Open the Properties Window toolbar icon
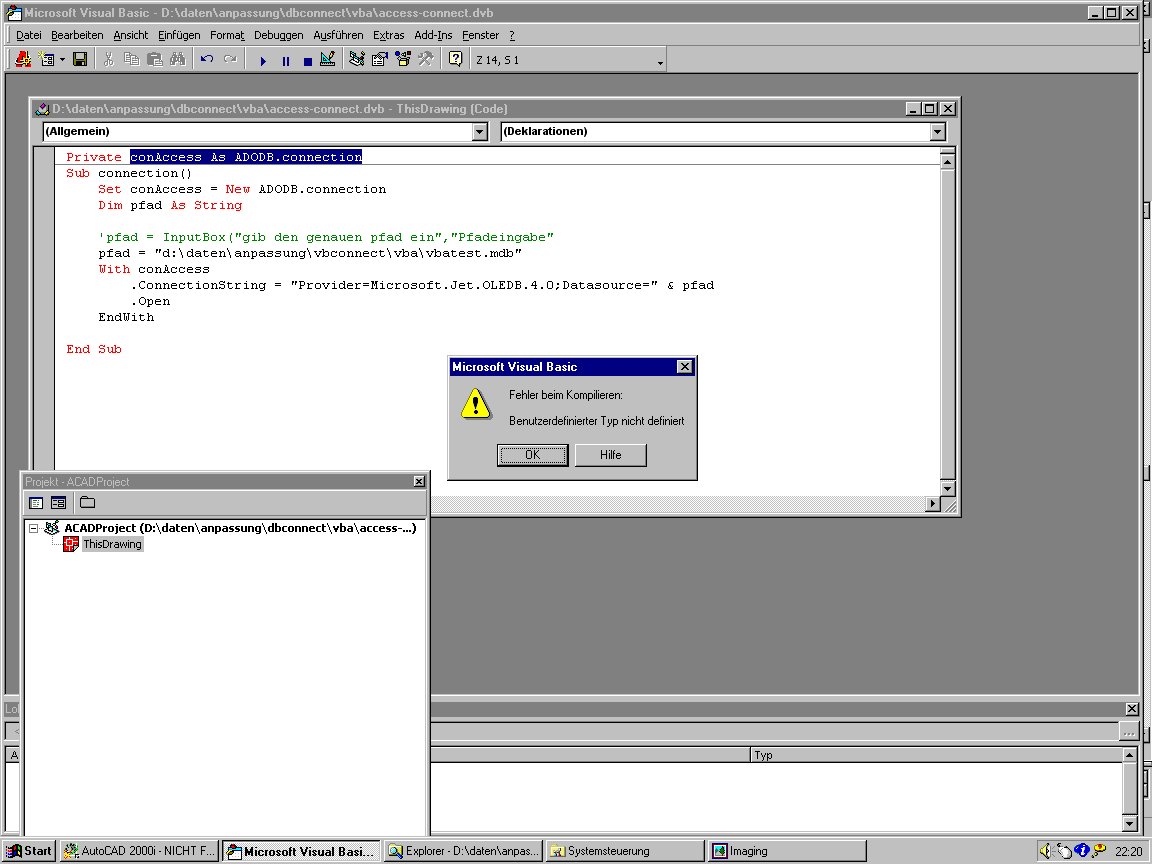Viewport: 1152px width, 864px height. click(380, 60)
